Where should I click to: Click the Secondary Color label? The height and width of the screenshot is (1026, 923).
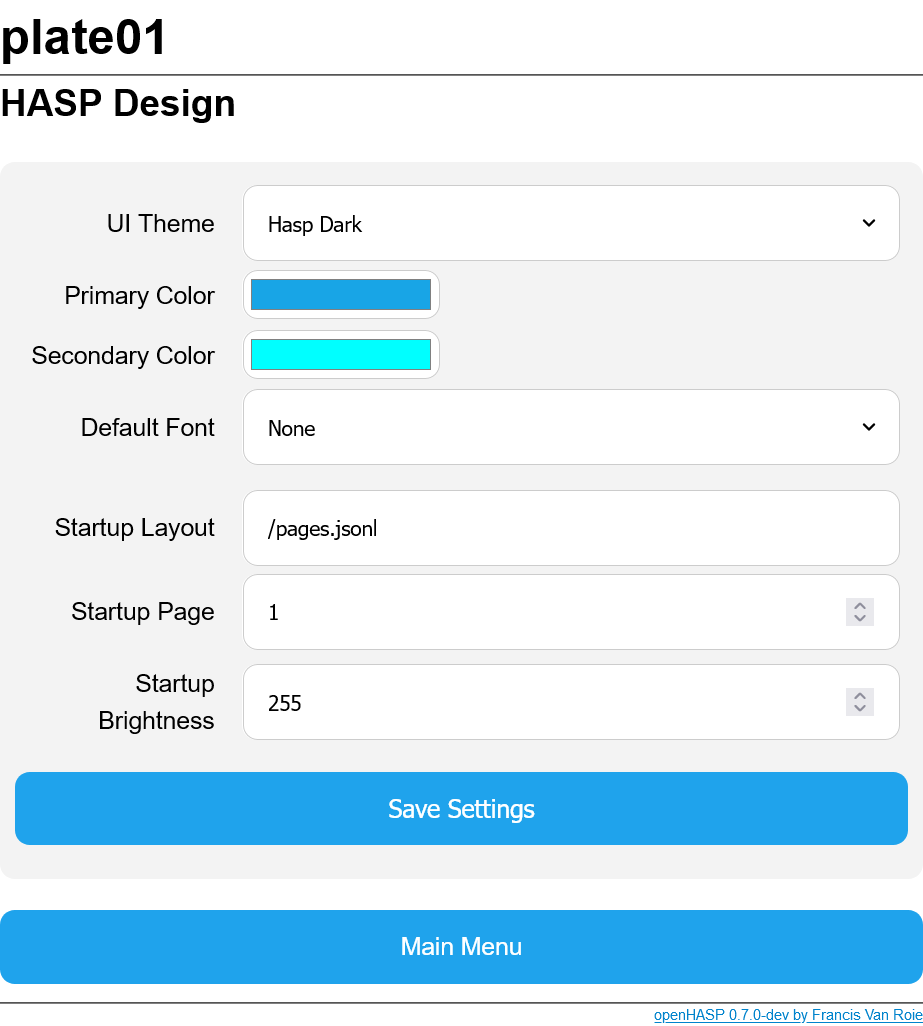click(123, 356)
